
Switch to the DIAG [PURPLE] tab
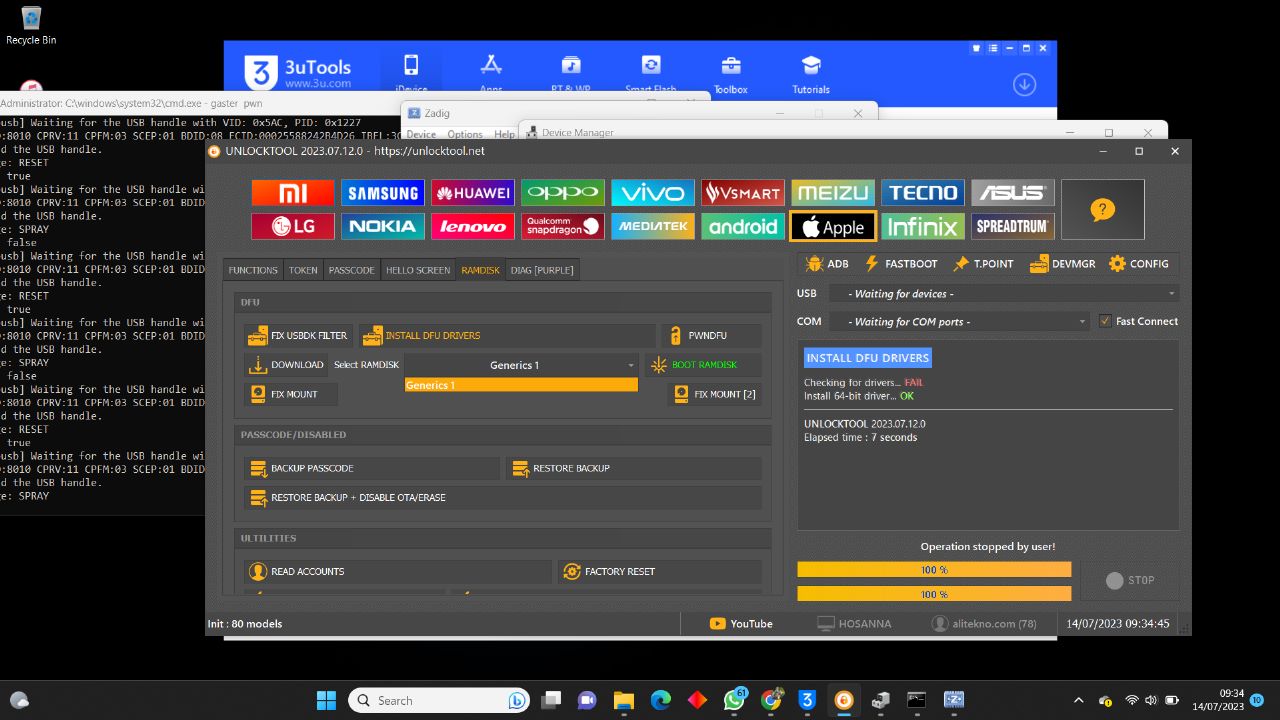[542, 270]
